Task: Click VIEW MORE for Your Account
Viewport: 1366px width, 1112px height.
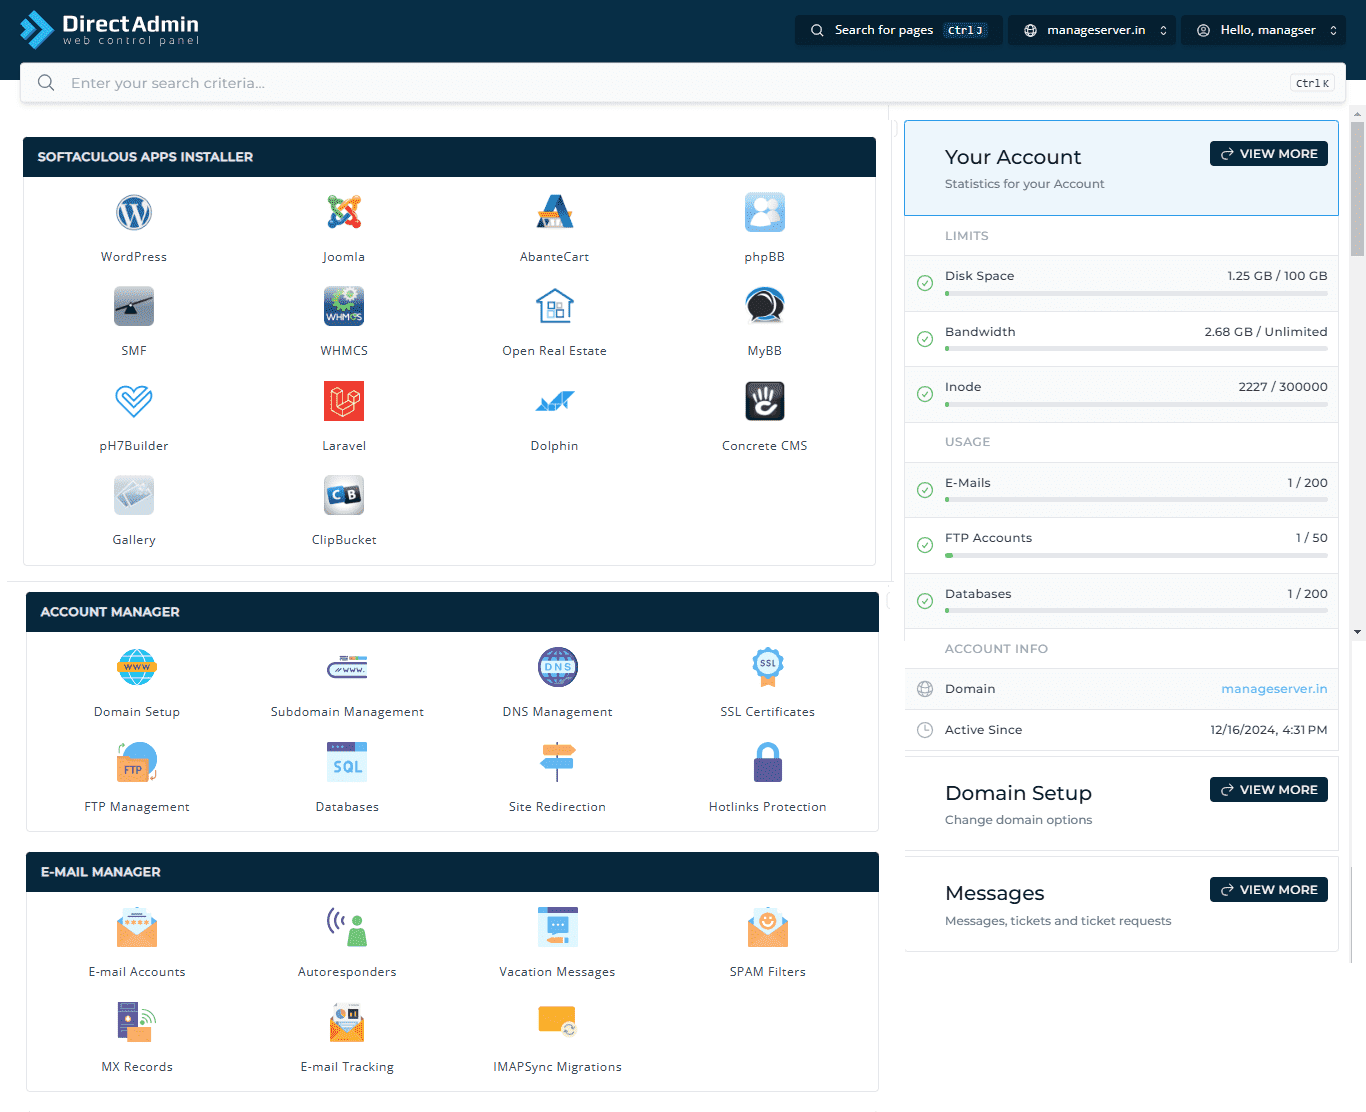Action: pyautogui.click(x=1269, y=154)
